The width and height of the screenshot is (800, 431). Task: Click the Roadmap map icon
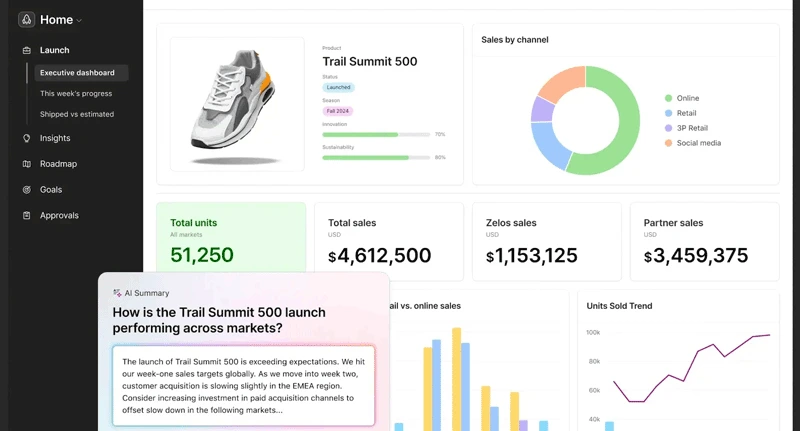[27, 164]
